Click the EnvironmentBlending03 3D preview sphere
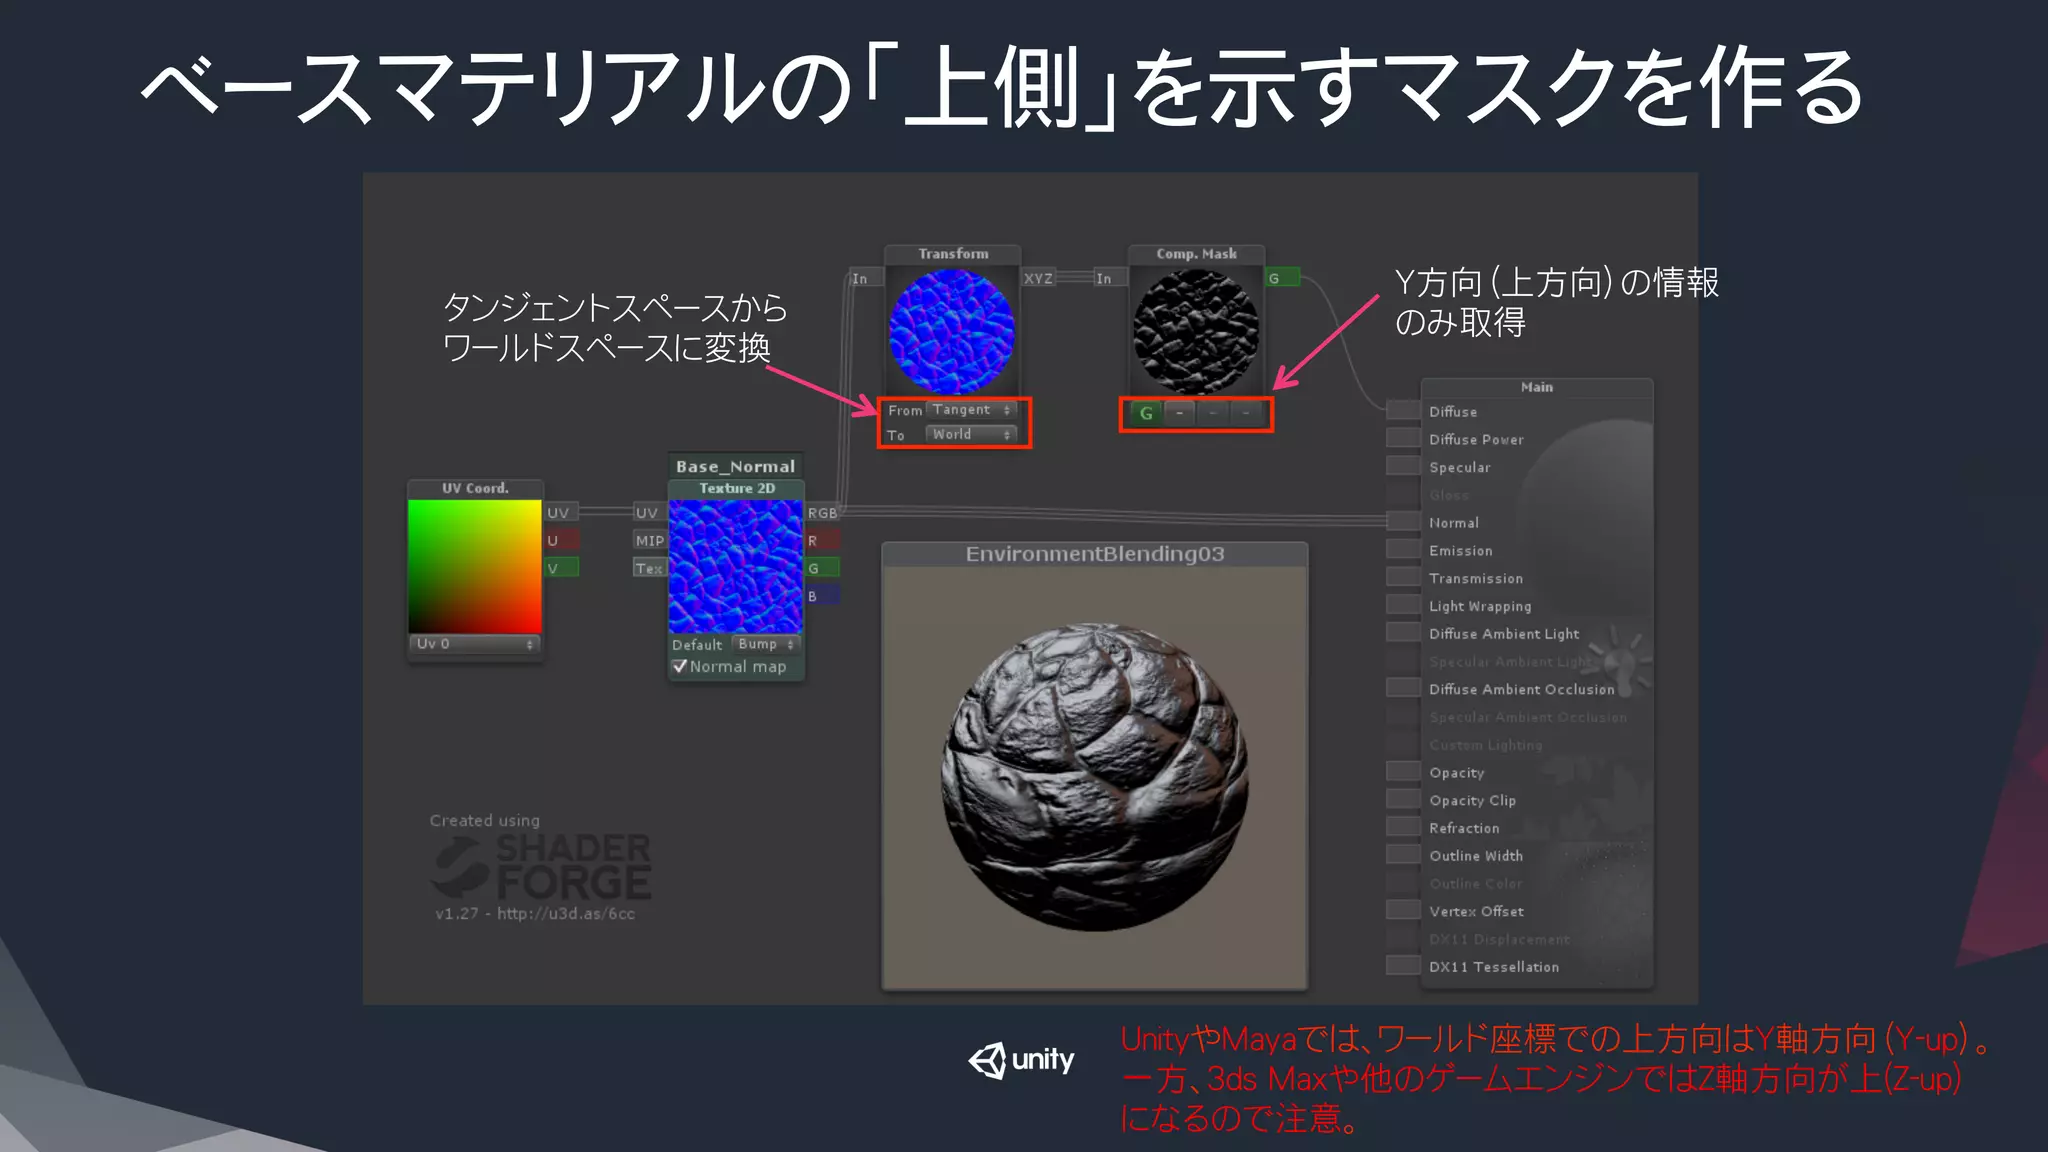Image resolution: width=2048 pixels, height=1152 pixels. click(x=1095, y=778)
